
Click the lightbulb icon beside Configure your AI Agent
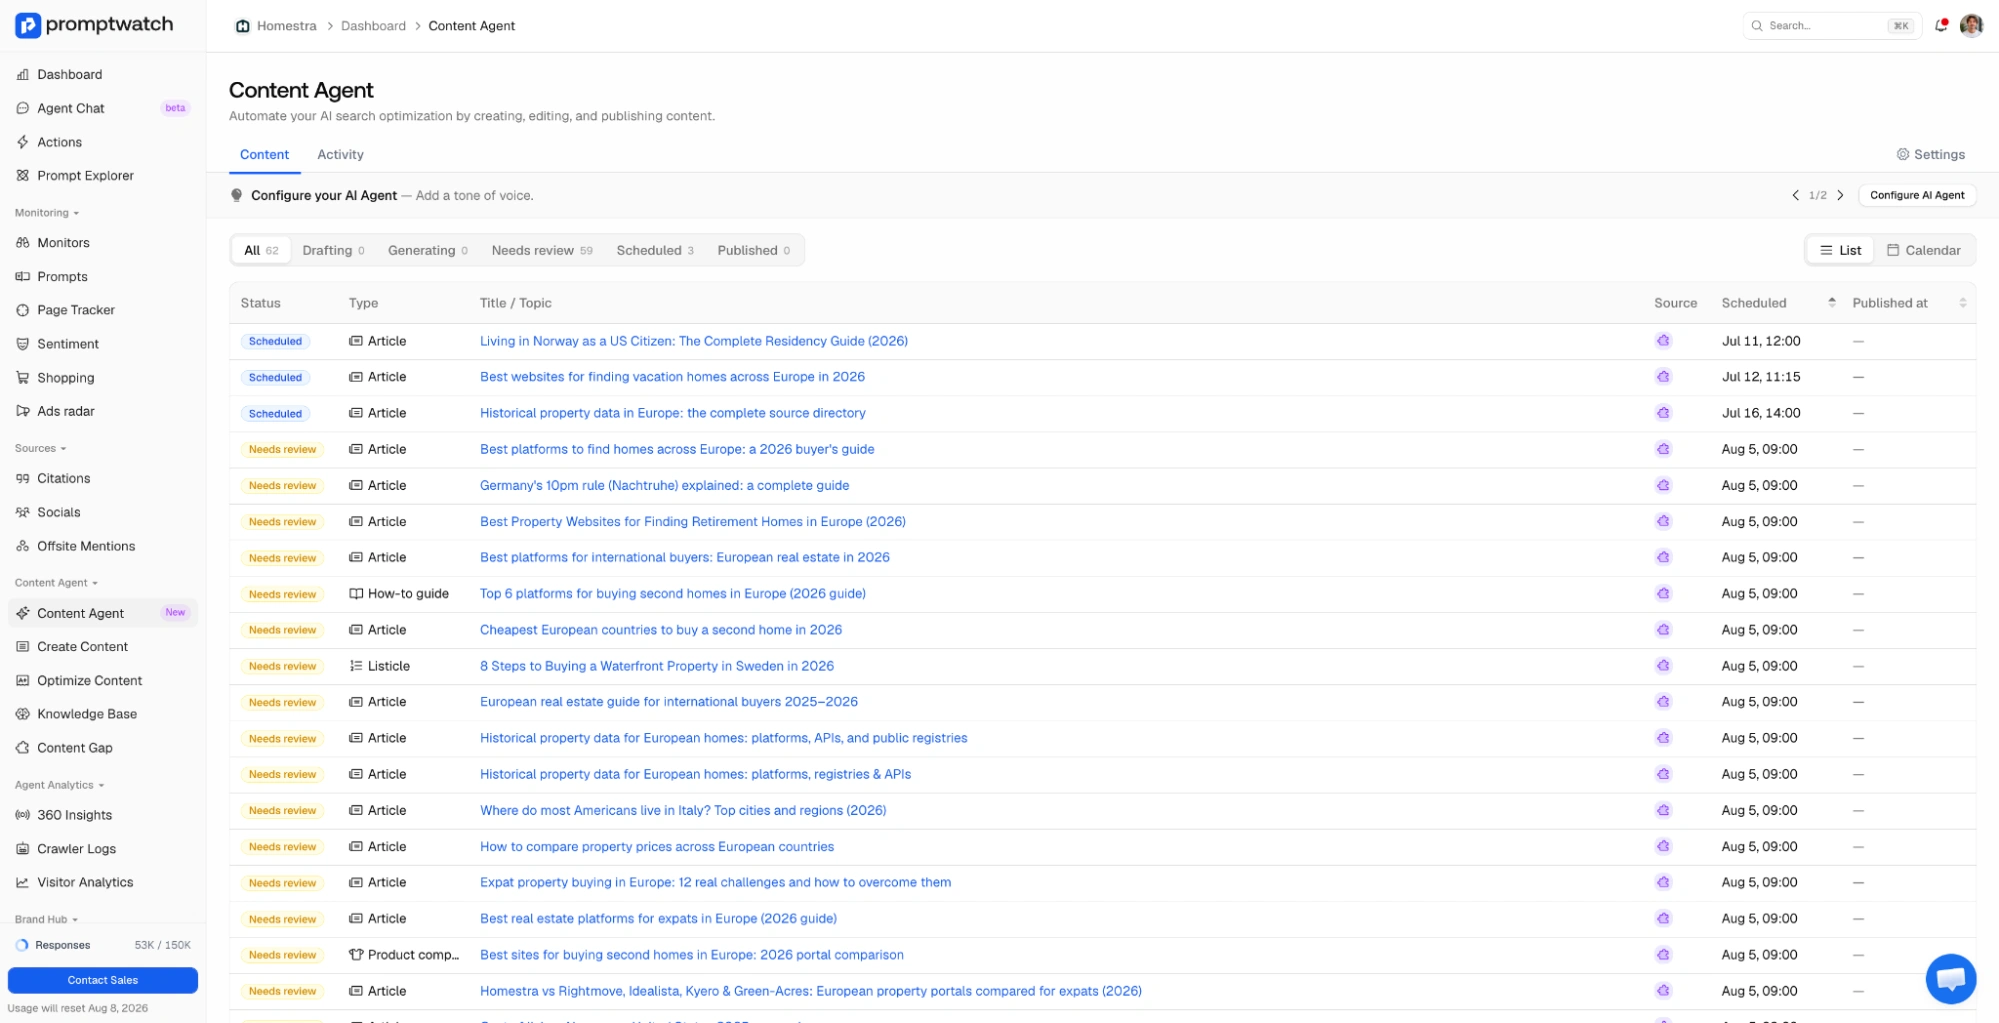pos(237,195)
